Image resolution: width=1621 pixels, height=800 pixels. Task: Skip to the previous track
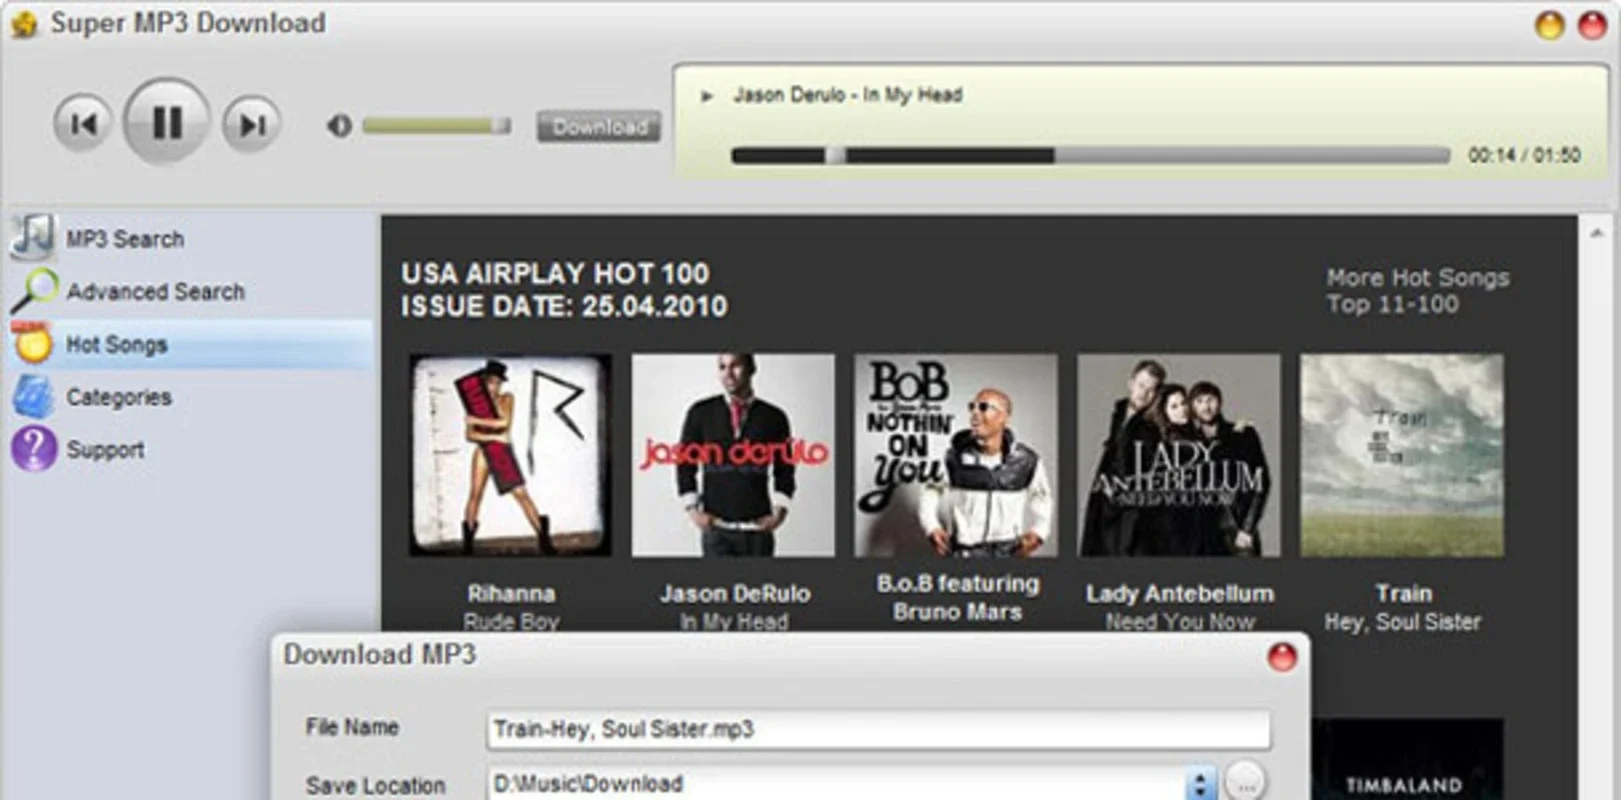point(82,124)
